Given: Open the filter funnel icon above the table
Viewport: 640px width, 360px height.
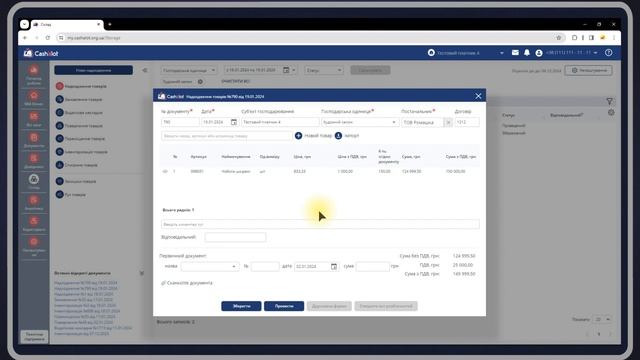Looking at the screenshot, I should click(609, 101).
